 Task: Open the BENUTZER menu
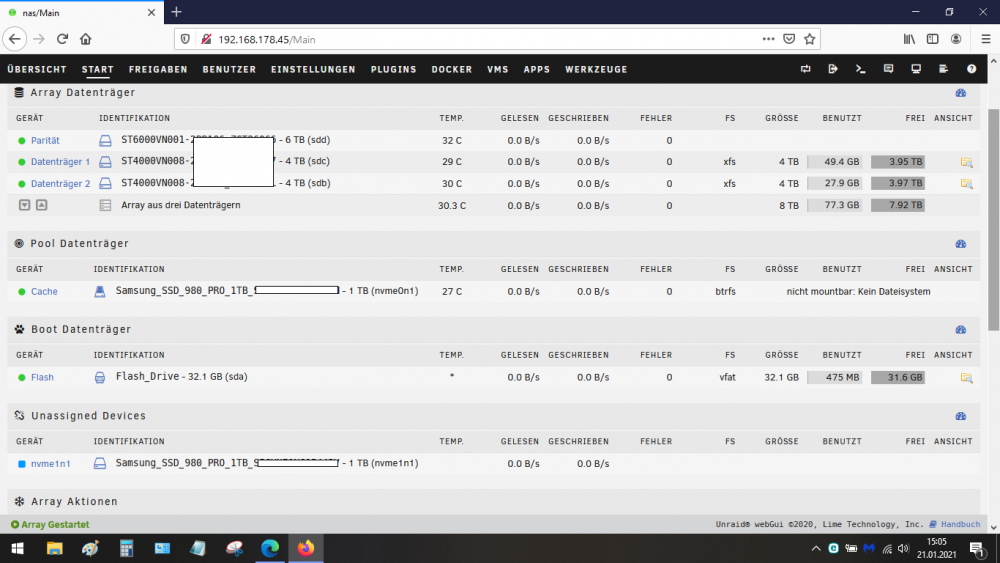pos(229,69)
